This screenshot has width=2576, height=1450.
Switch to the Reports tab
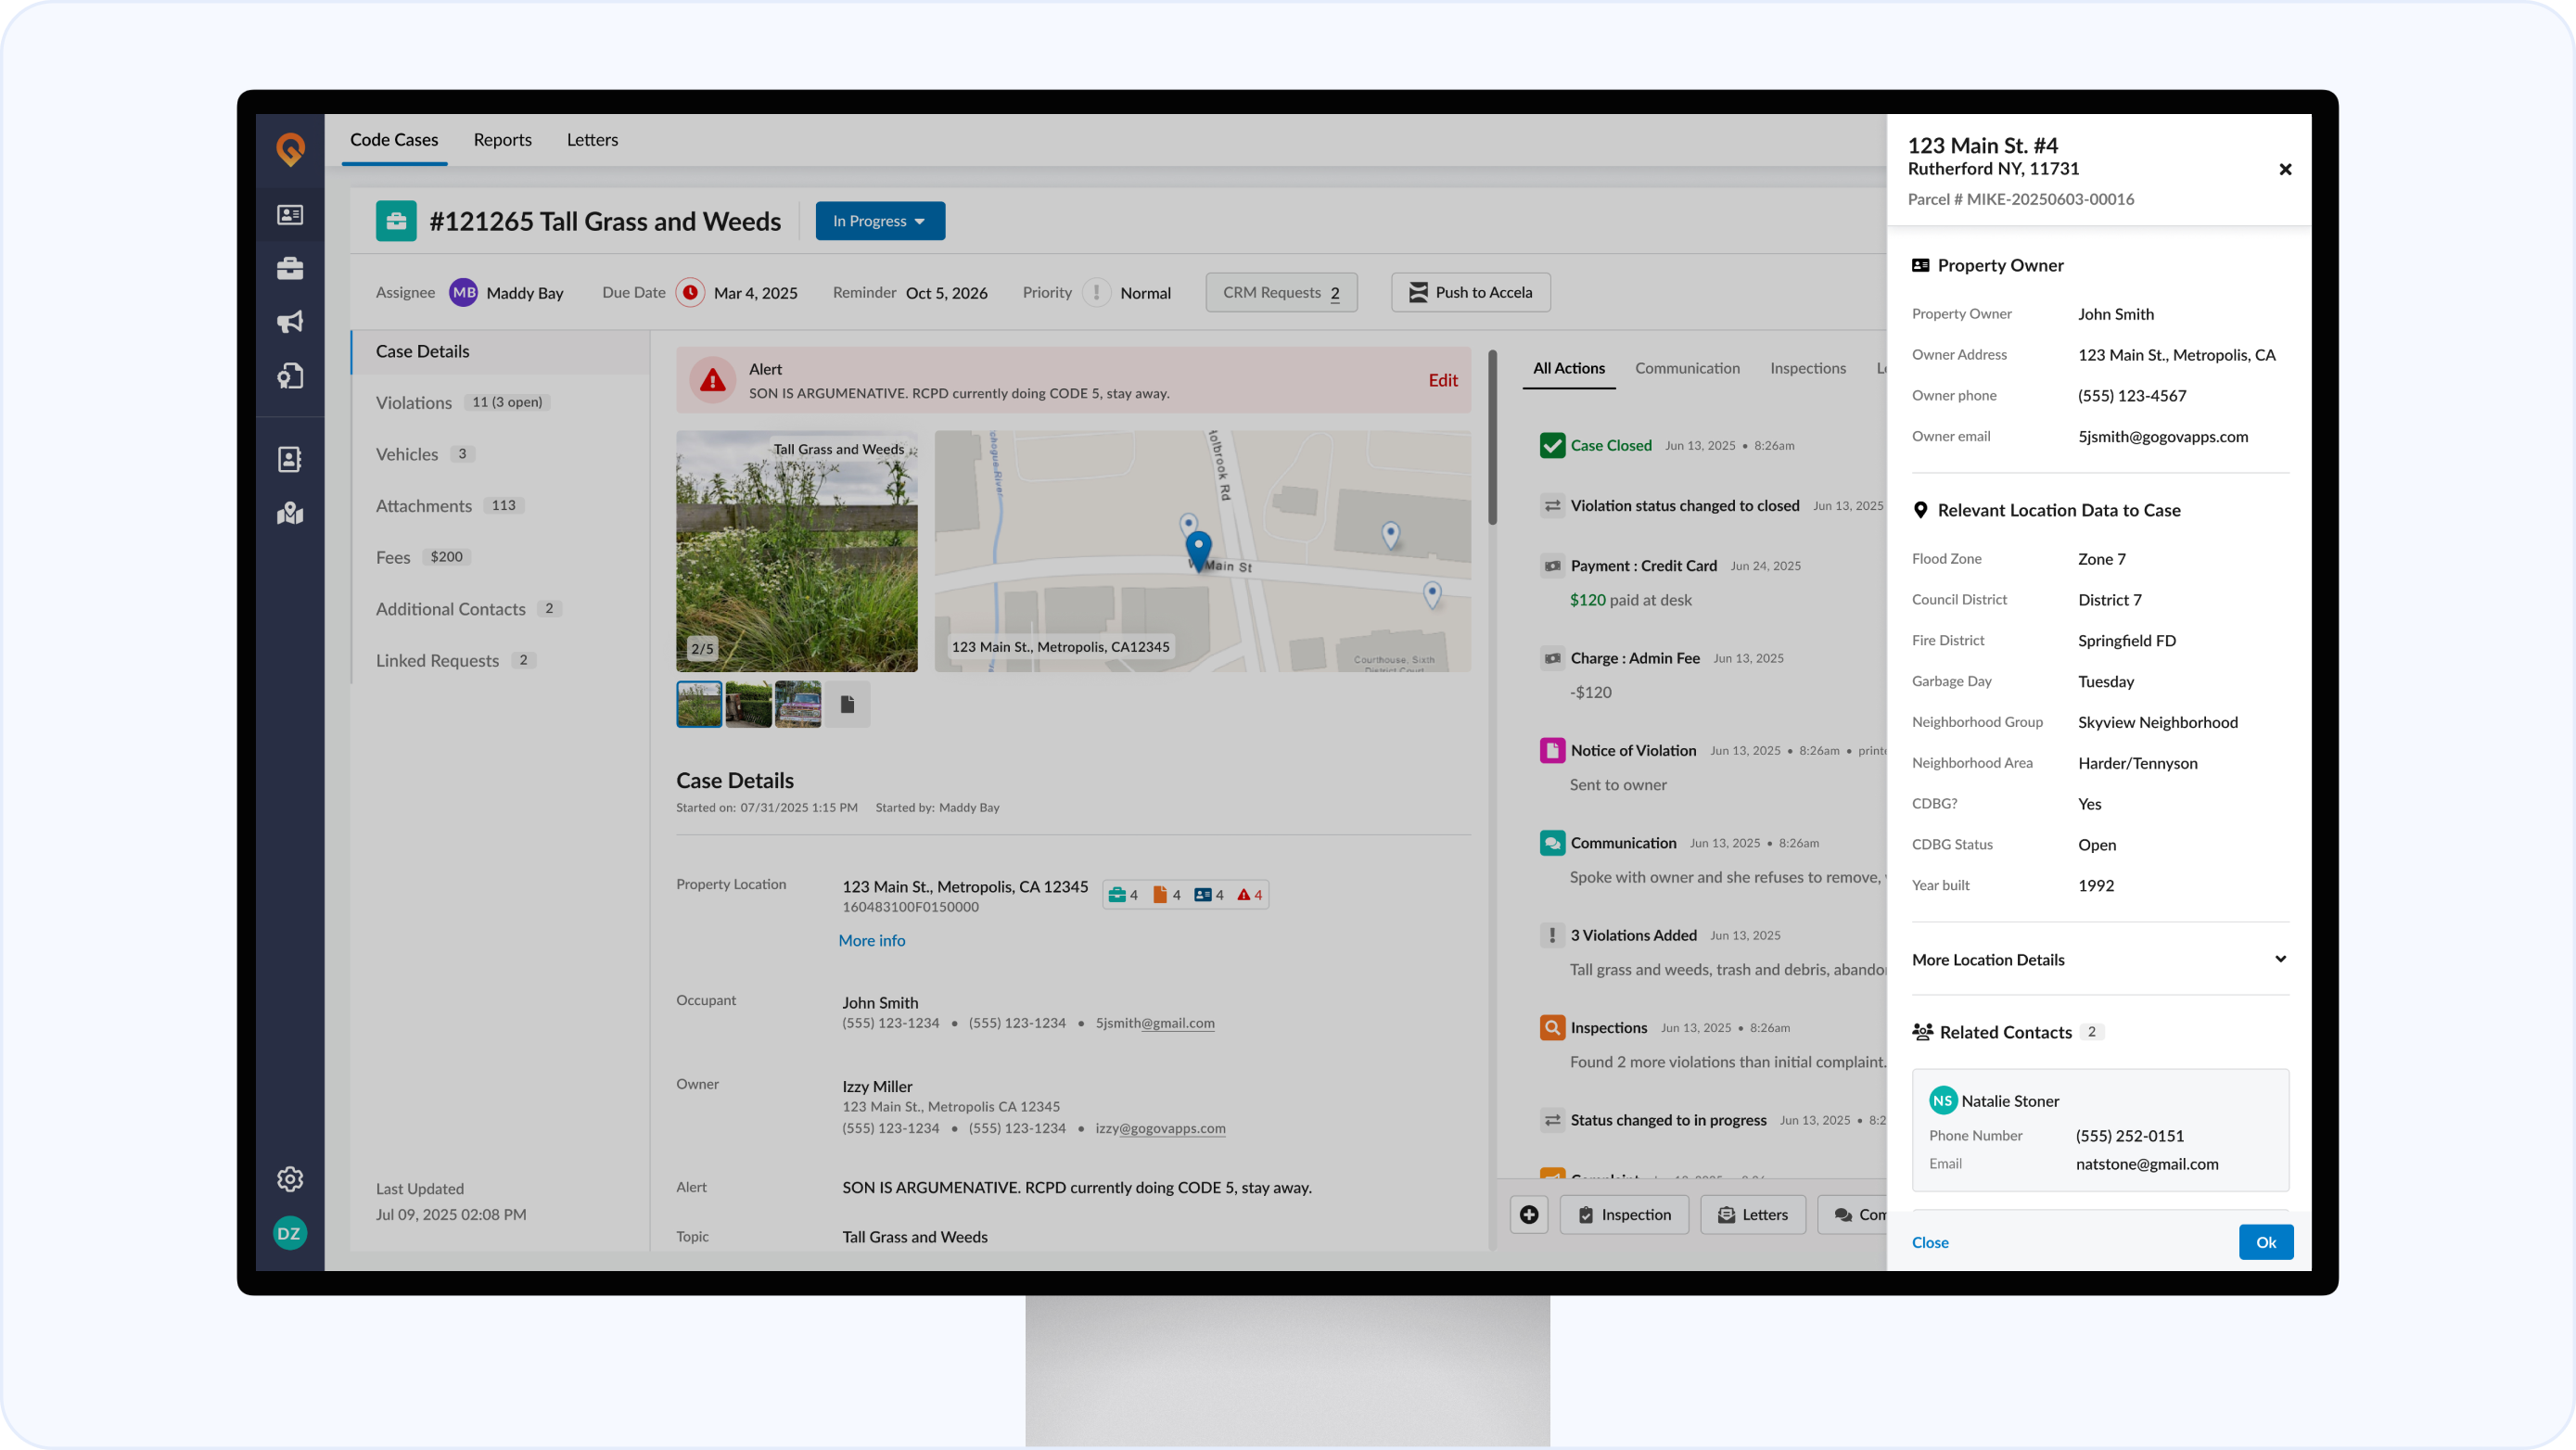click(x=502, y=140)
